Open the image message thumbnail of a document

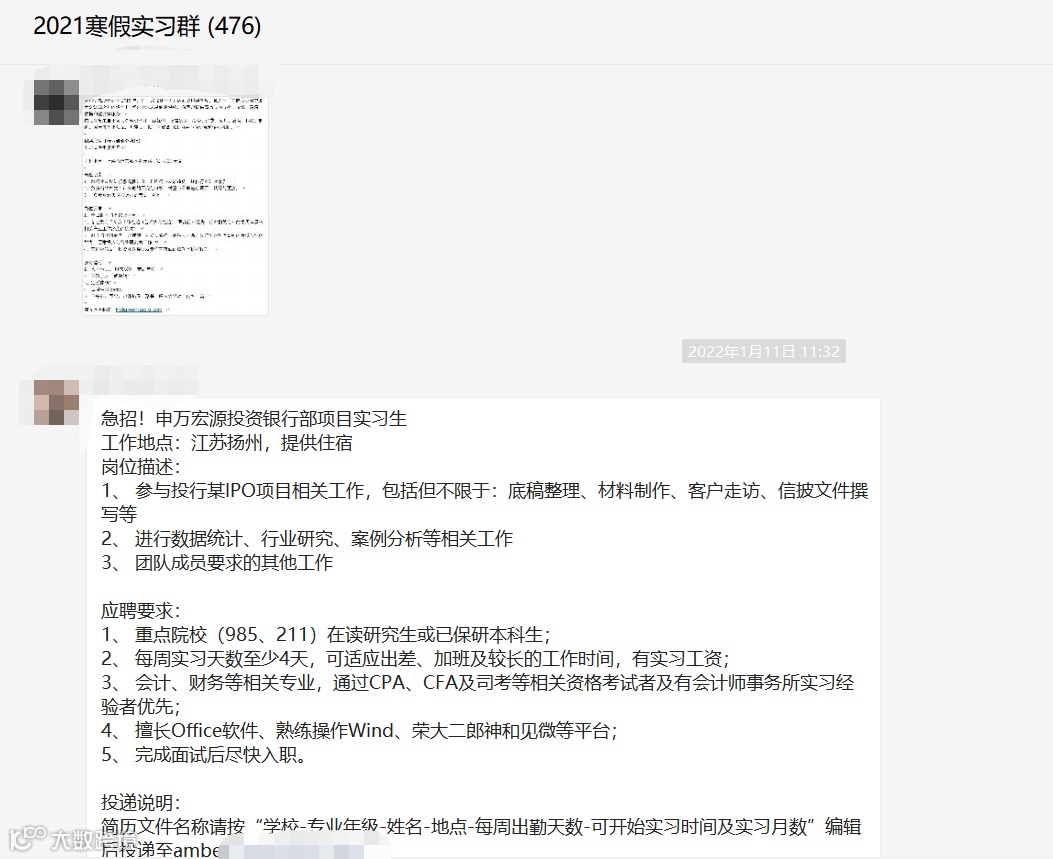pyautogui.click(x=175, y=205)
